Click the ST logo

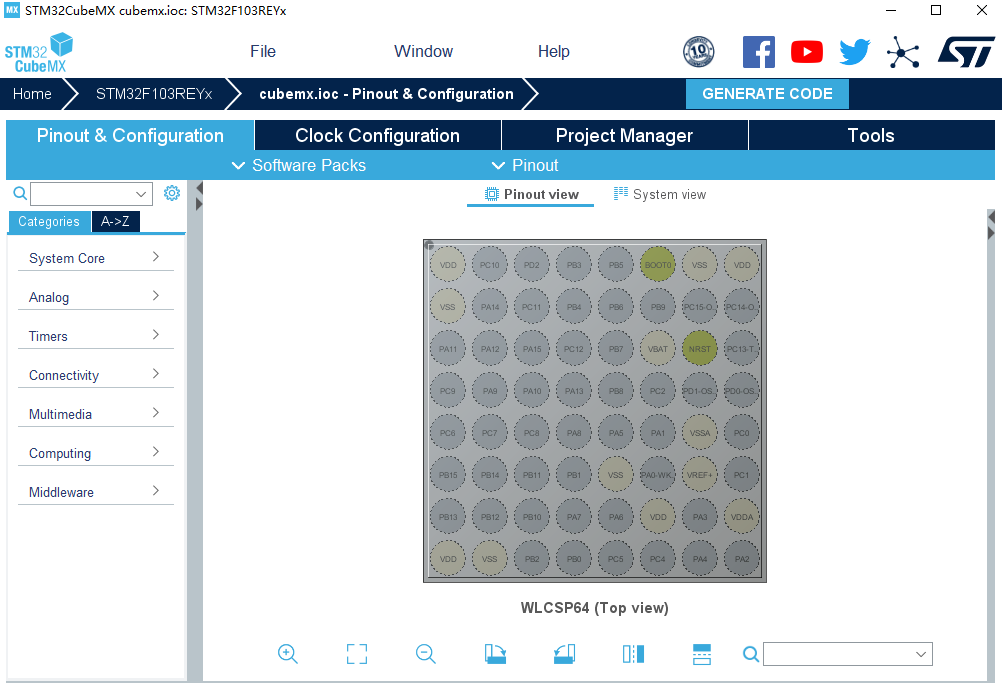pyautogui.click(x=966, y=52)
